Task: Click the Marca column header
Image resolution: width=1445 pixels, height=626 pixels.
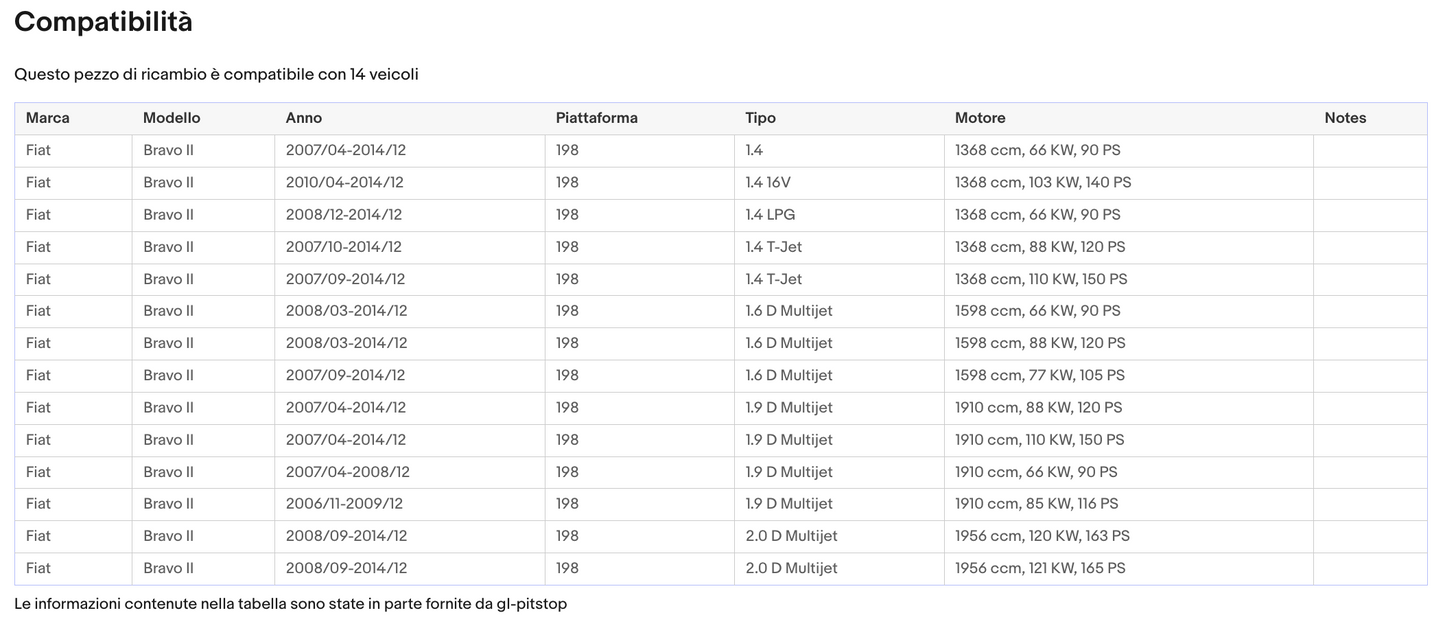Action: click(48, 118)
